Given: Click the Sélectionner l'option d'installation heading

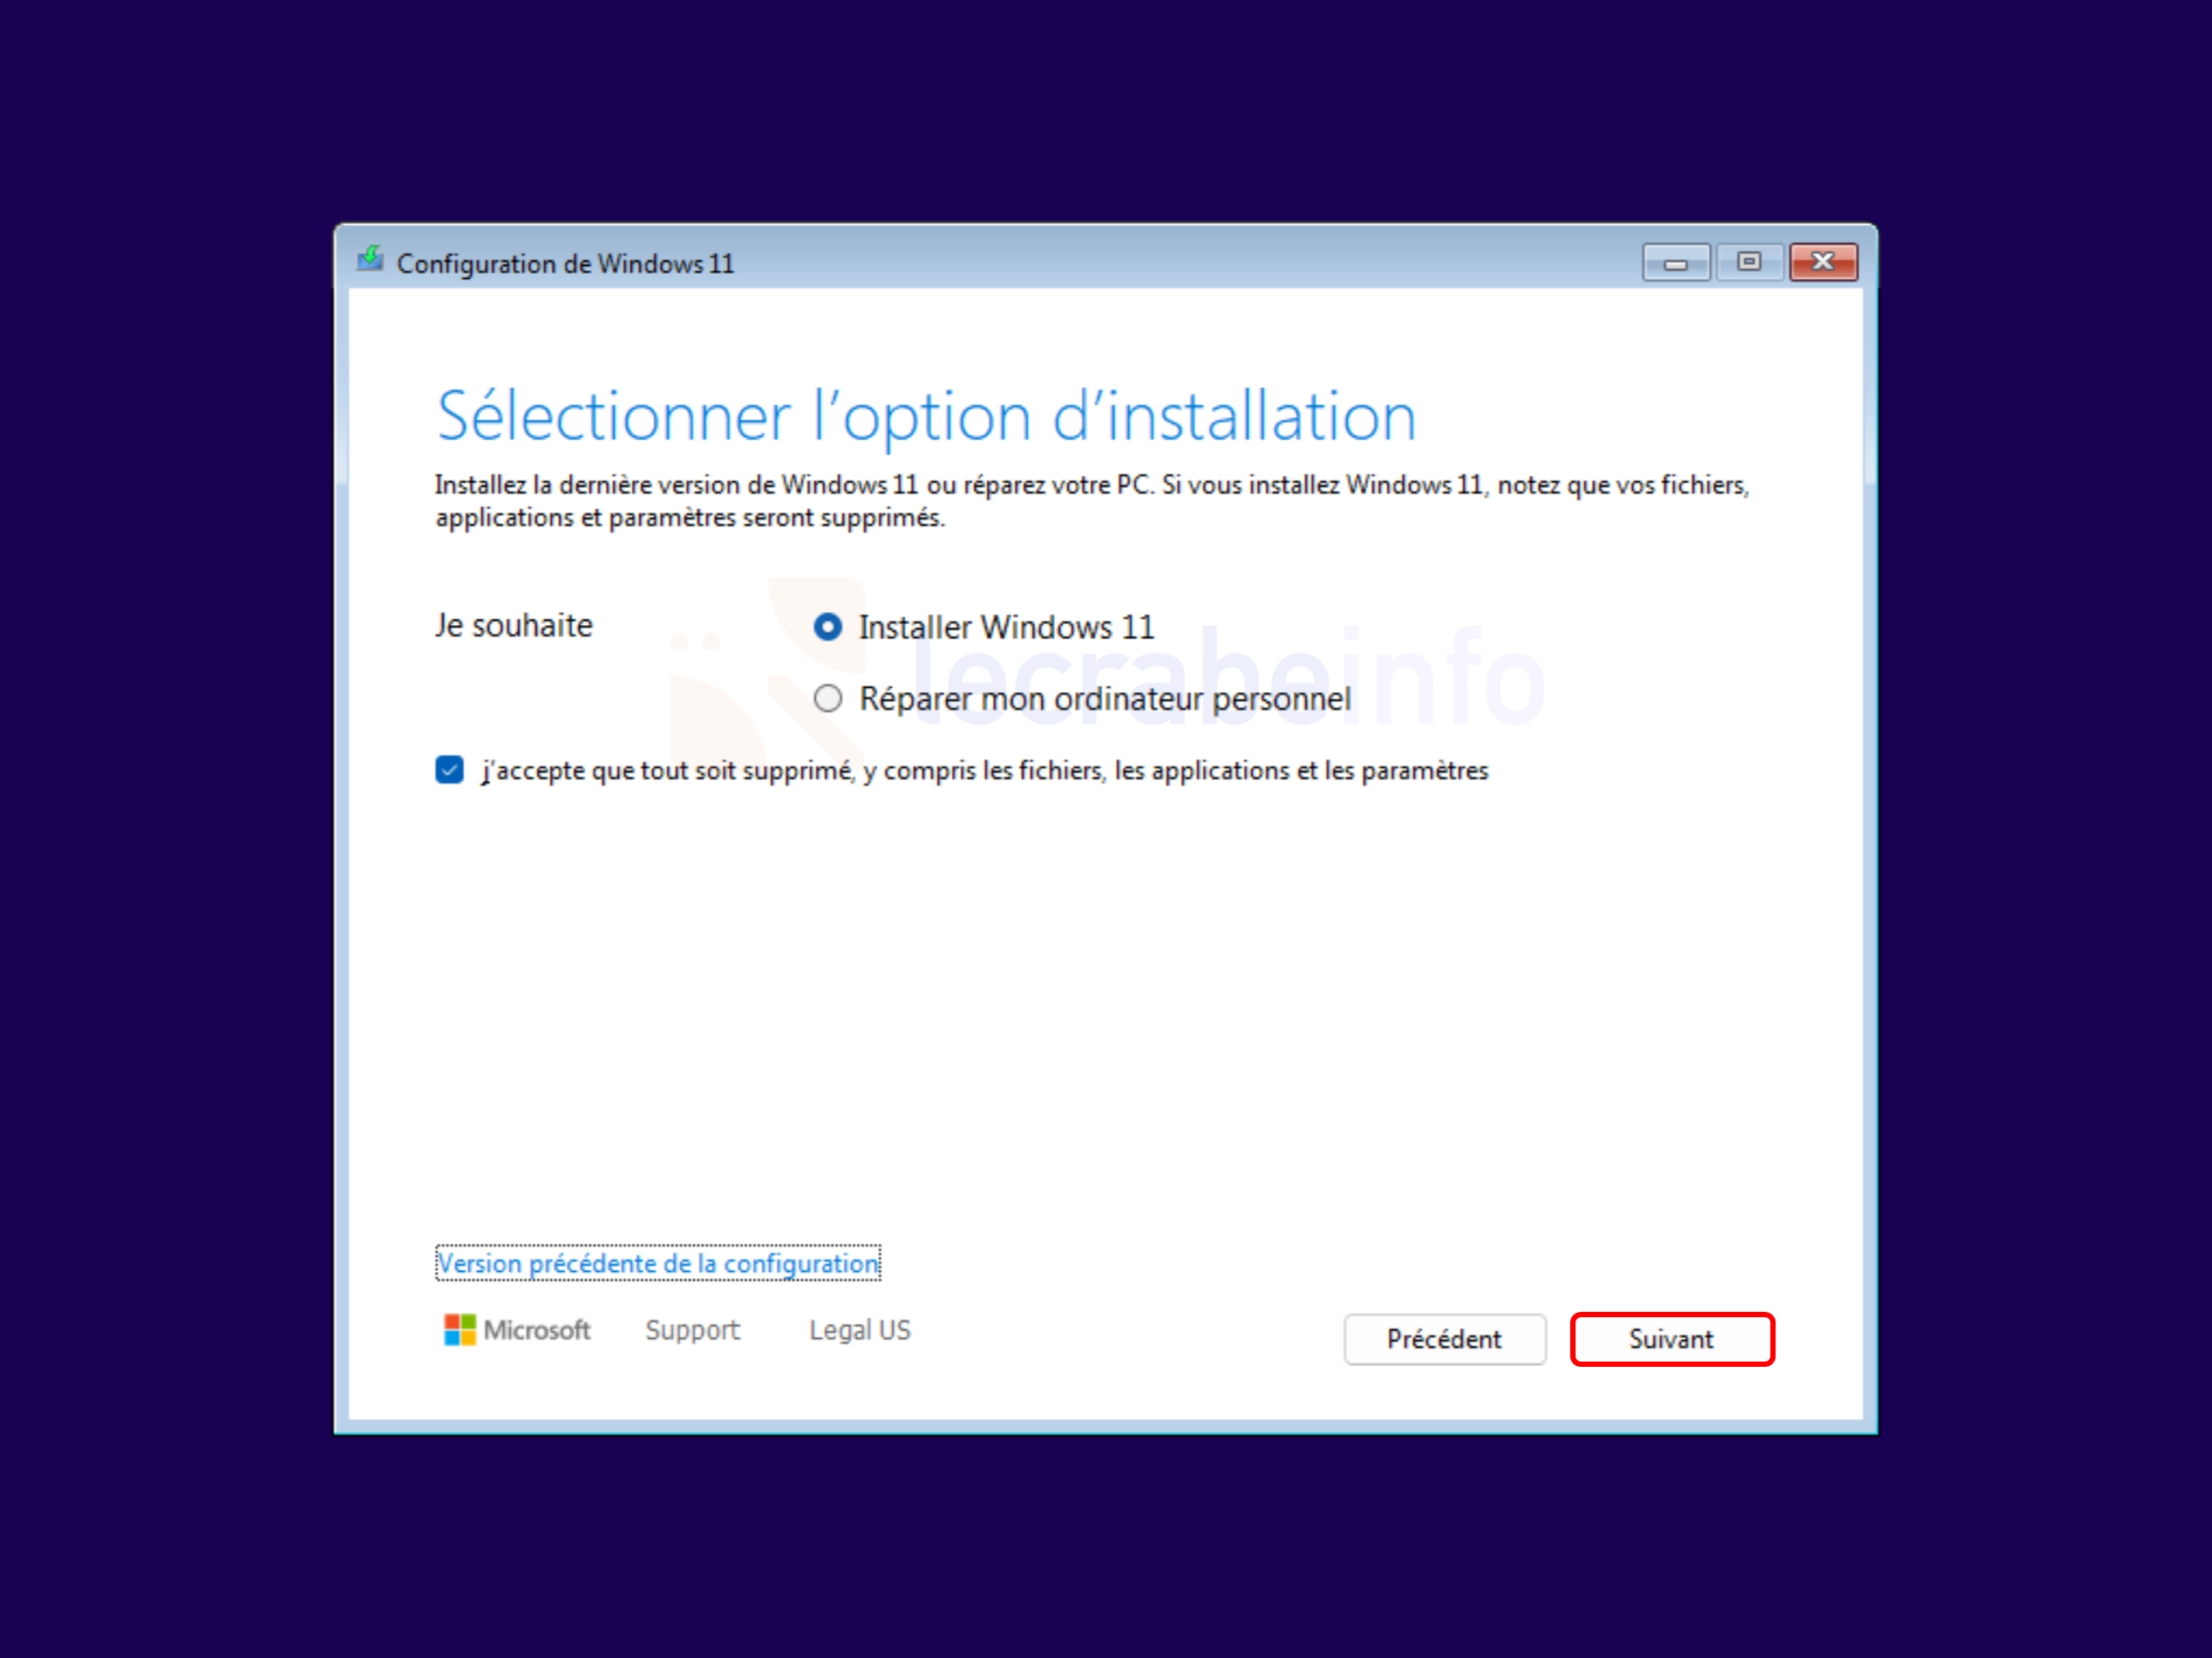Looking at the screenshot, I should coord(926,416).
